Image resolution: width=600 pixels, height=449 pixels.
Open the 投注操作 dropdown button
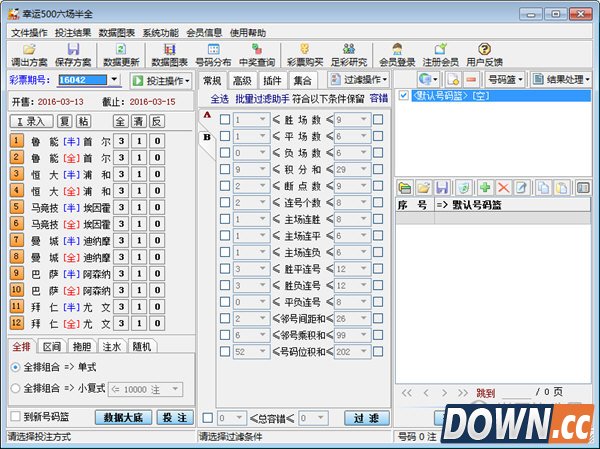pos(161,81)
